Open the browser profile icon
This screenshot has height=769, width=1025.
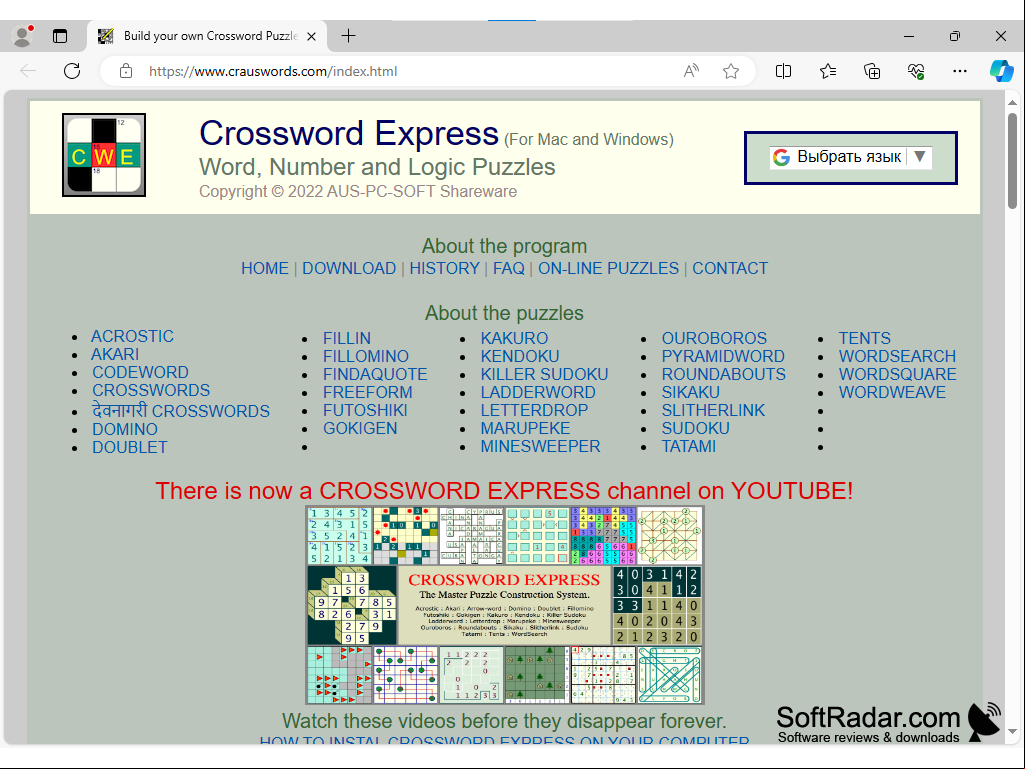23,36
